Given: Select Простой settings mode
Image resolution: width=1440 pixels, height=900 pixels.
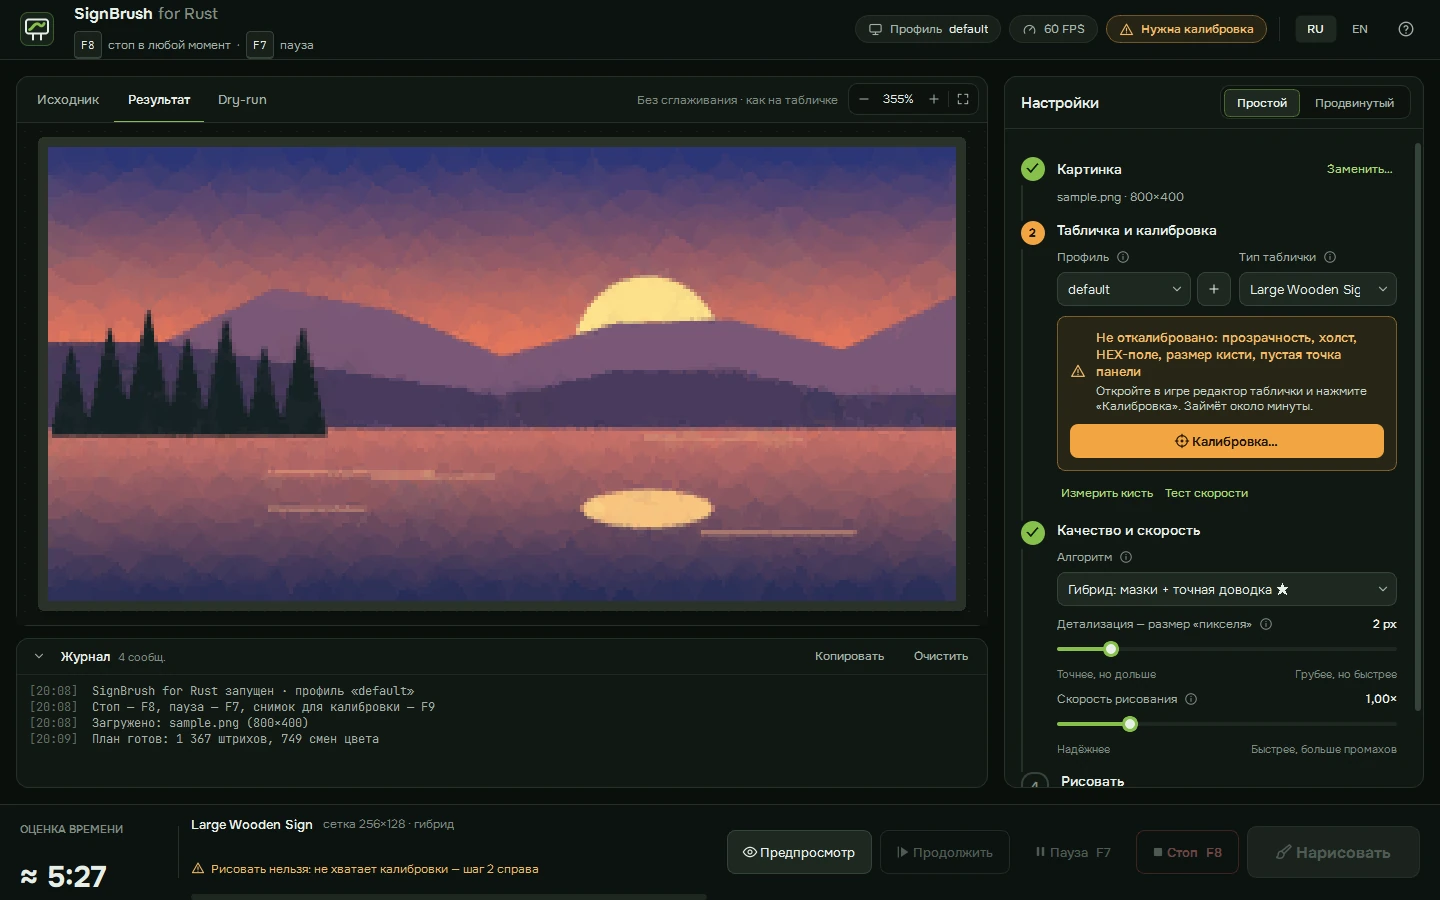Looking at the screenshot, I should (1262, 103).
